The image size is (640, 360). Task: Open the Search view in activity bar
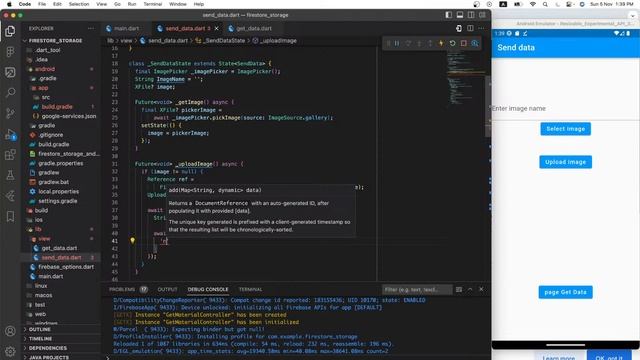[10, 93]
